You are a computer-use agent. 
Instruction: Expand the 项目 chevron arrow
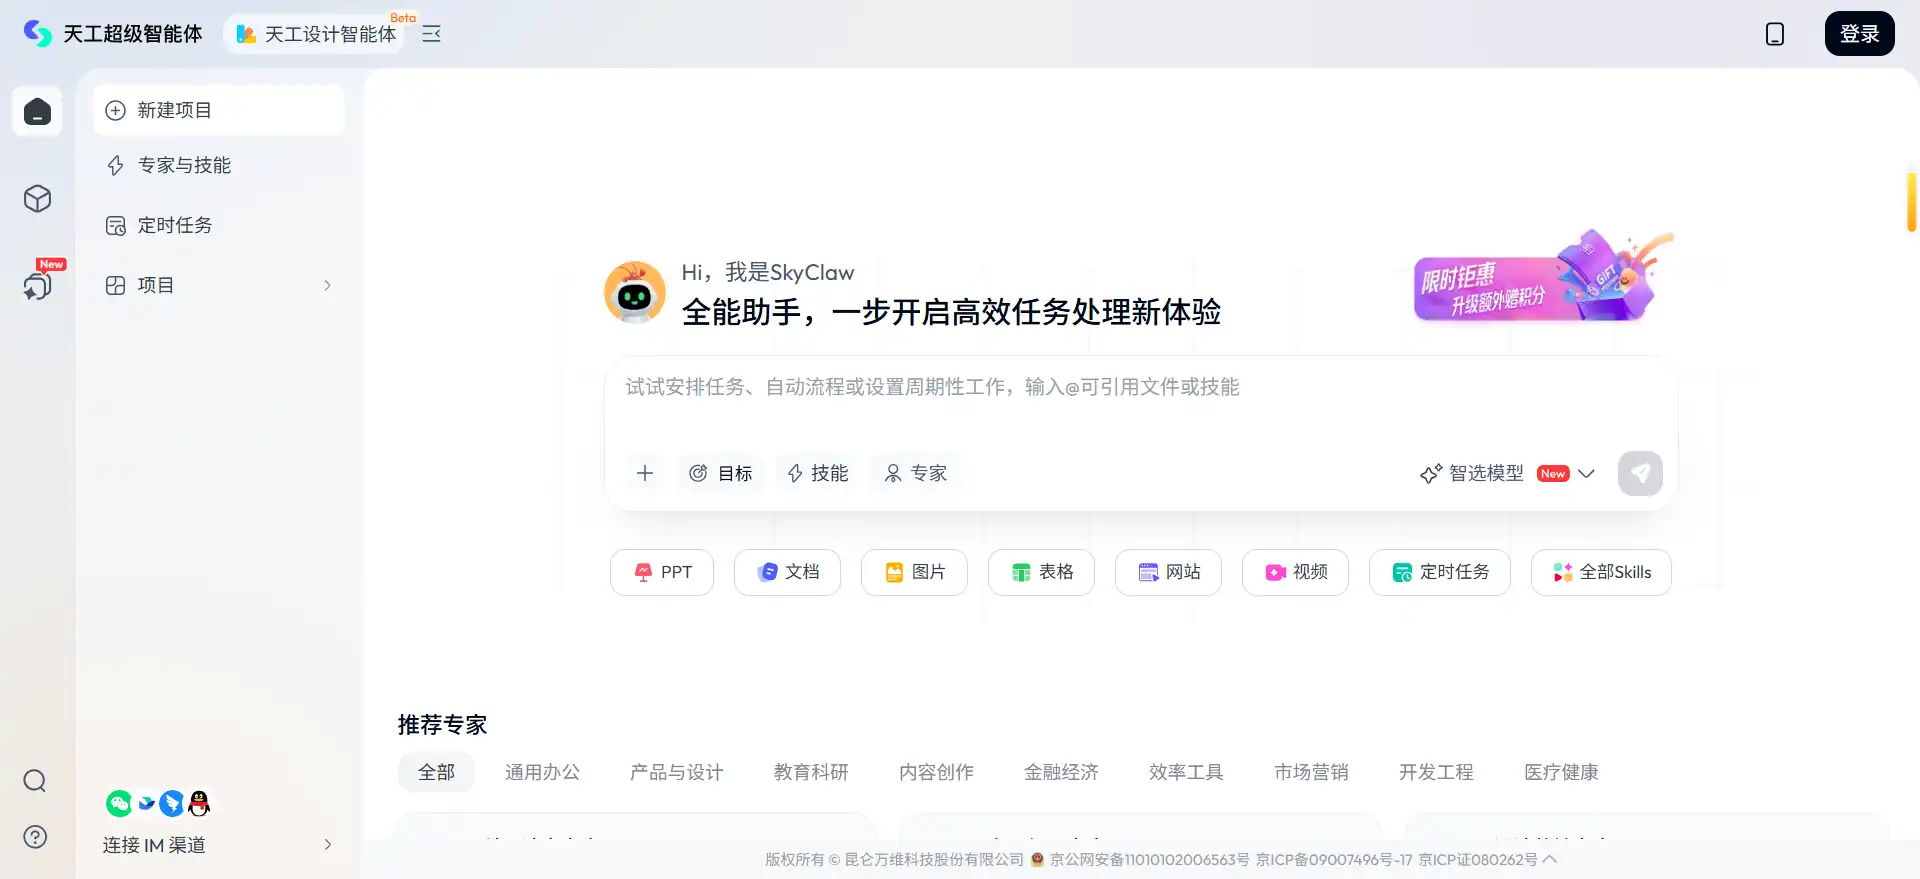point(327,285)
